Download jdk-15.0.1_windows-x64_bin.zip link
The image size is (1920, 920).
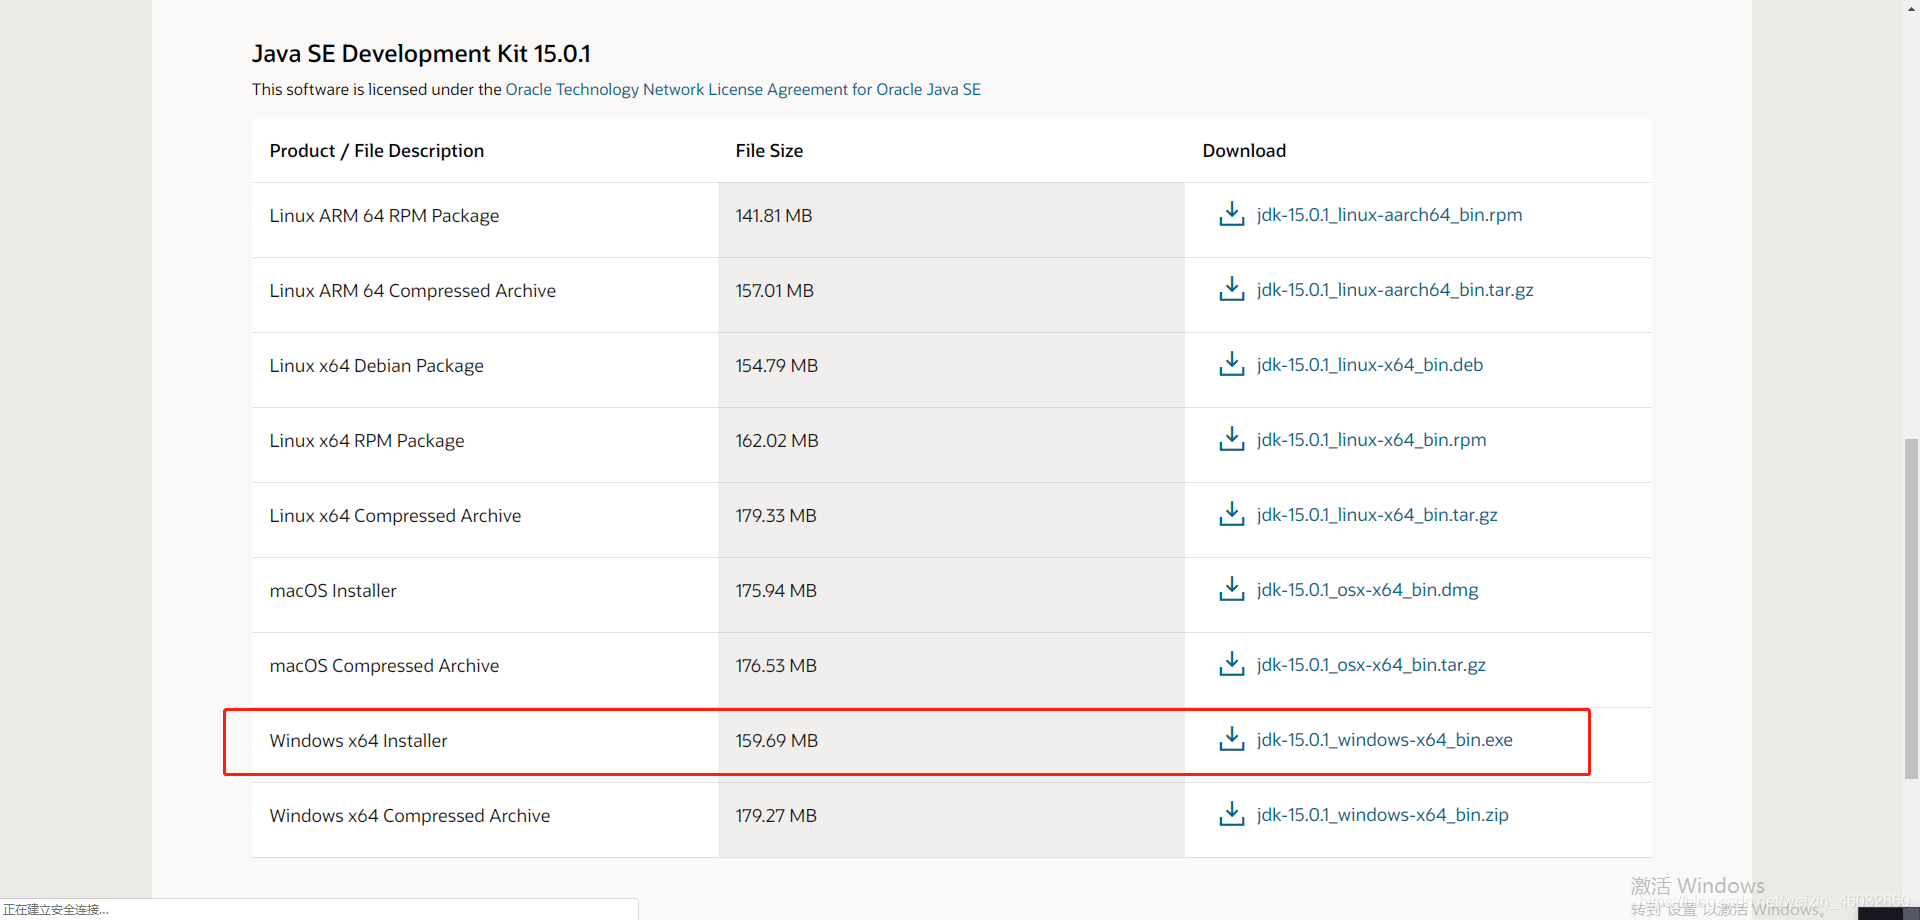(1383, 815)
